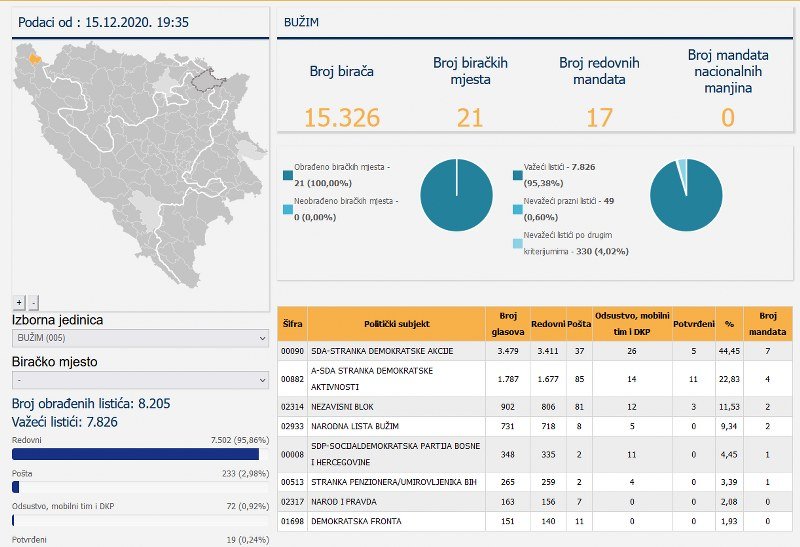Click the Nevažeći prazni listići legend square
Viewport: 800px width, 547px height.
click(x=517, y=209)
